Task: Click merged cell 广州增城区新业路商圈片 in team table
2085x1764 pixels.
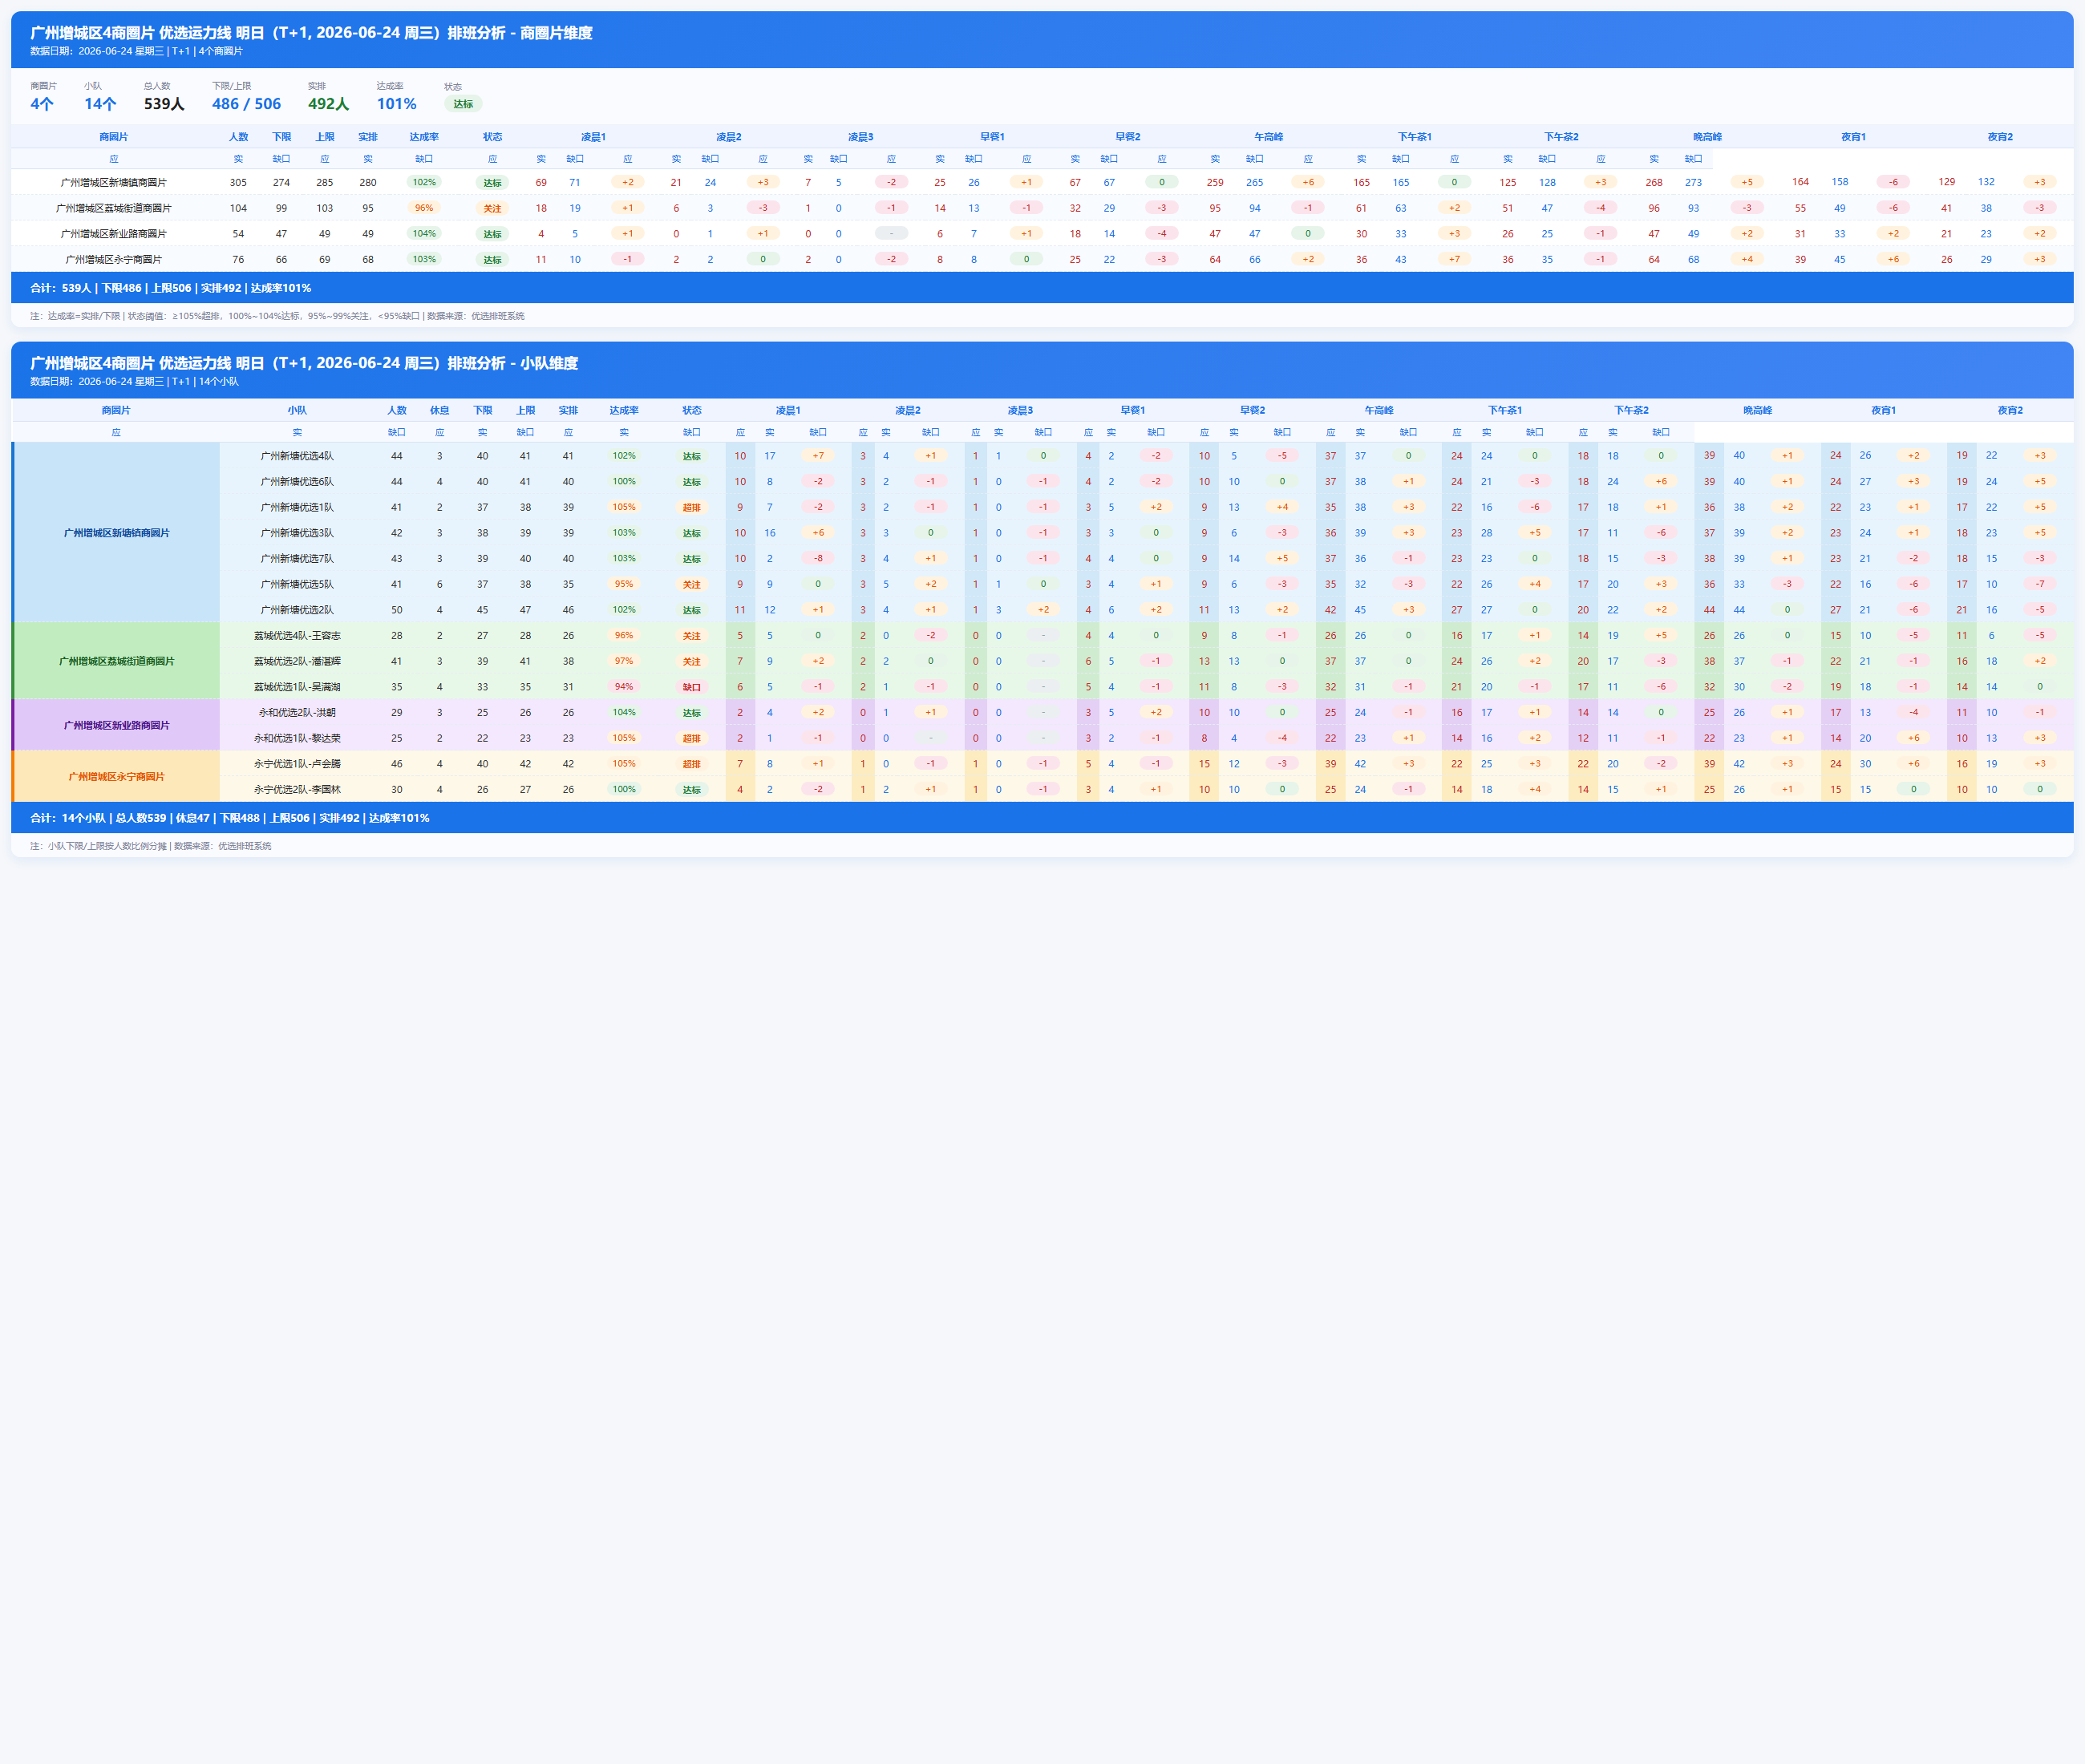Action: (116, 725)
